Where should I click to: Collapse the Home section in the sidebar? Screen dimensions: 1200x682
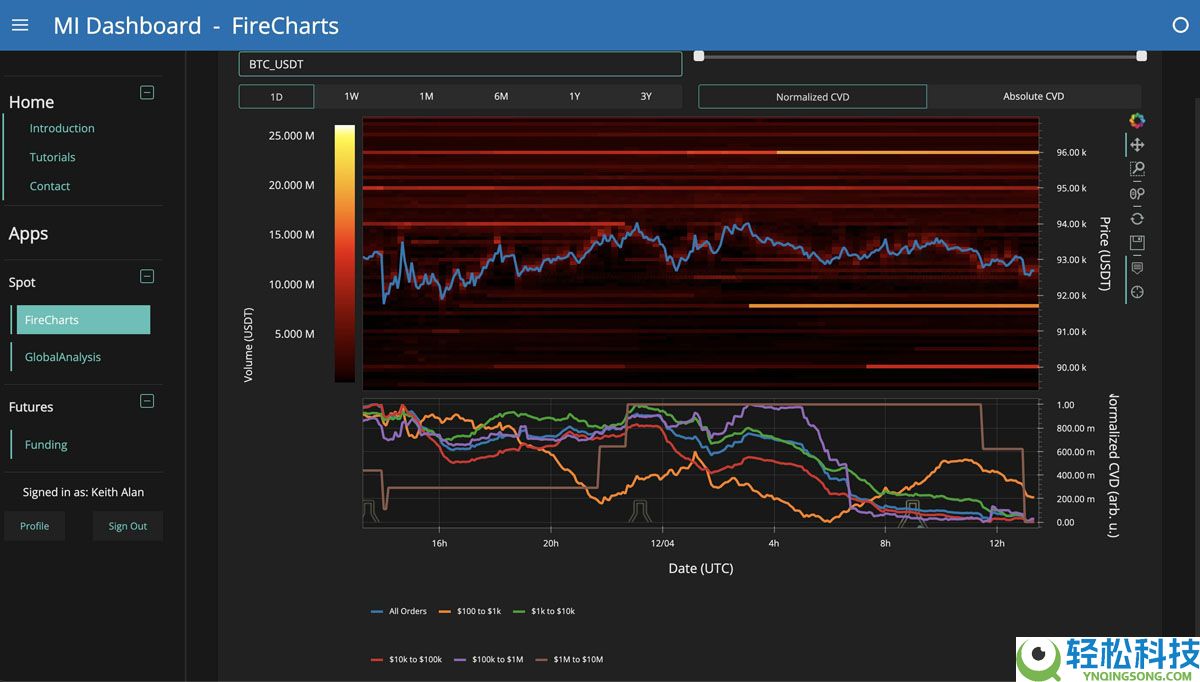point(146,92)
